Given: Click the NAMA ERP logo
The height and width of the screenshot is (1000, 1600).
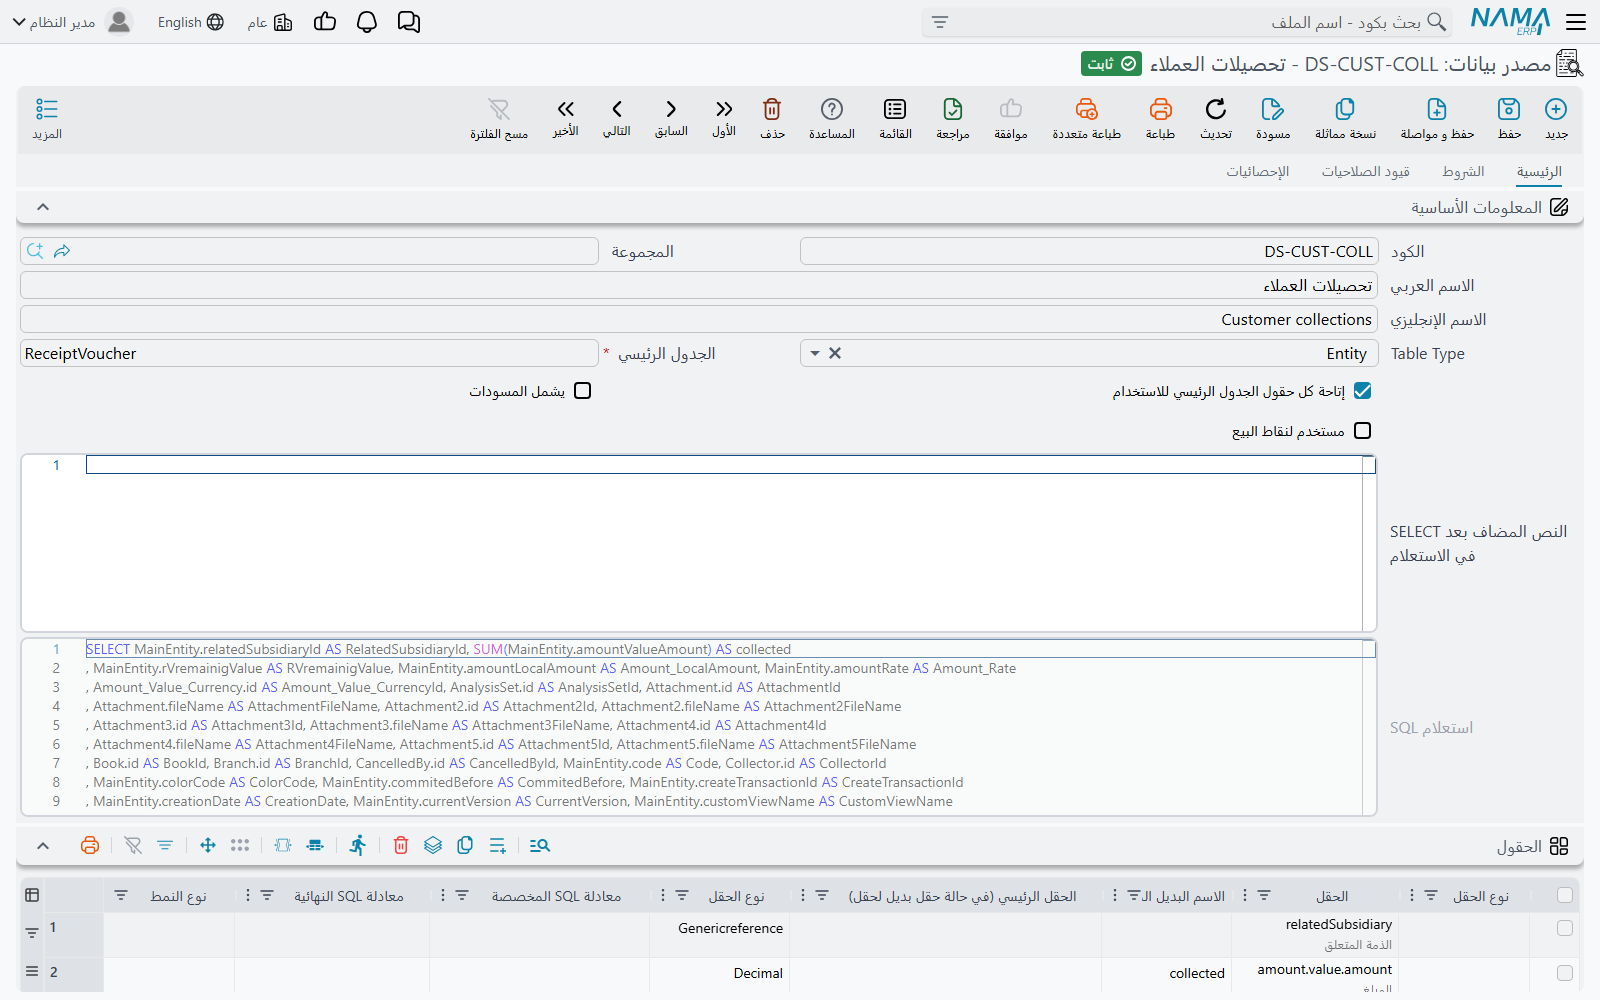Looking at the screenshot, I should [x=1510, y=21].
